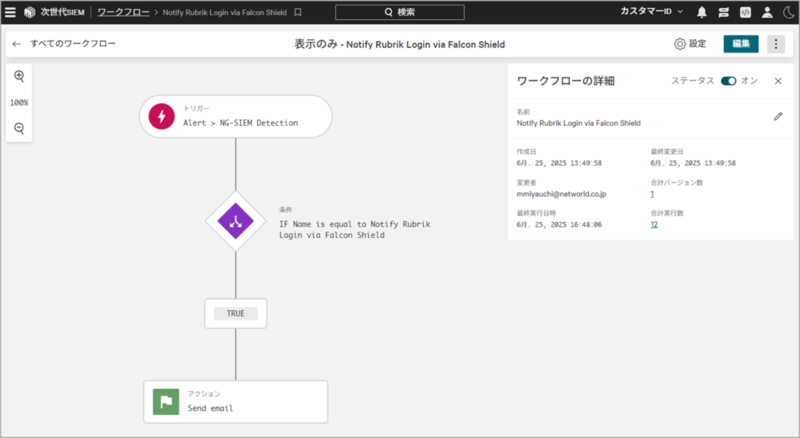Zoom in on the workflow canvas
Image resolution: width=800 pixels, height=438 pixels.
pos(19,76)
